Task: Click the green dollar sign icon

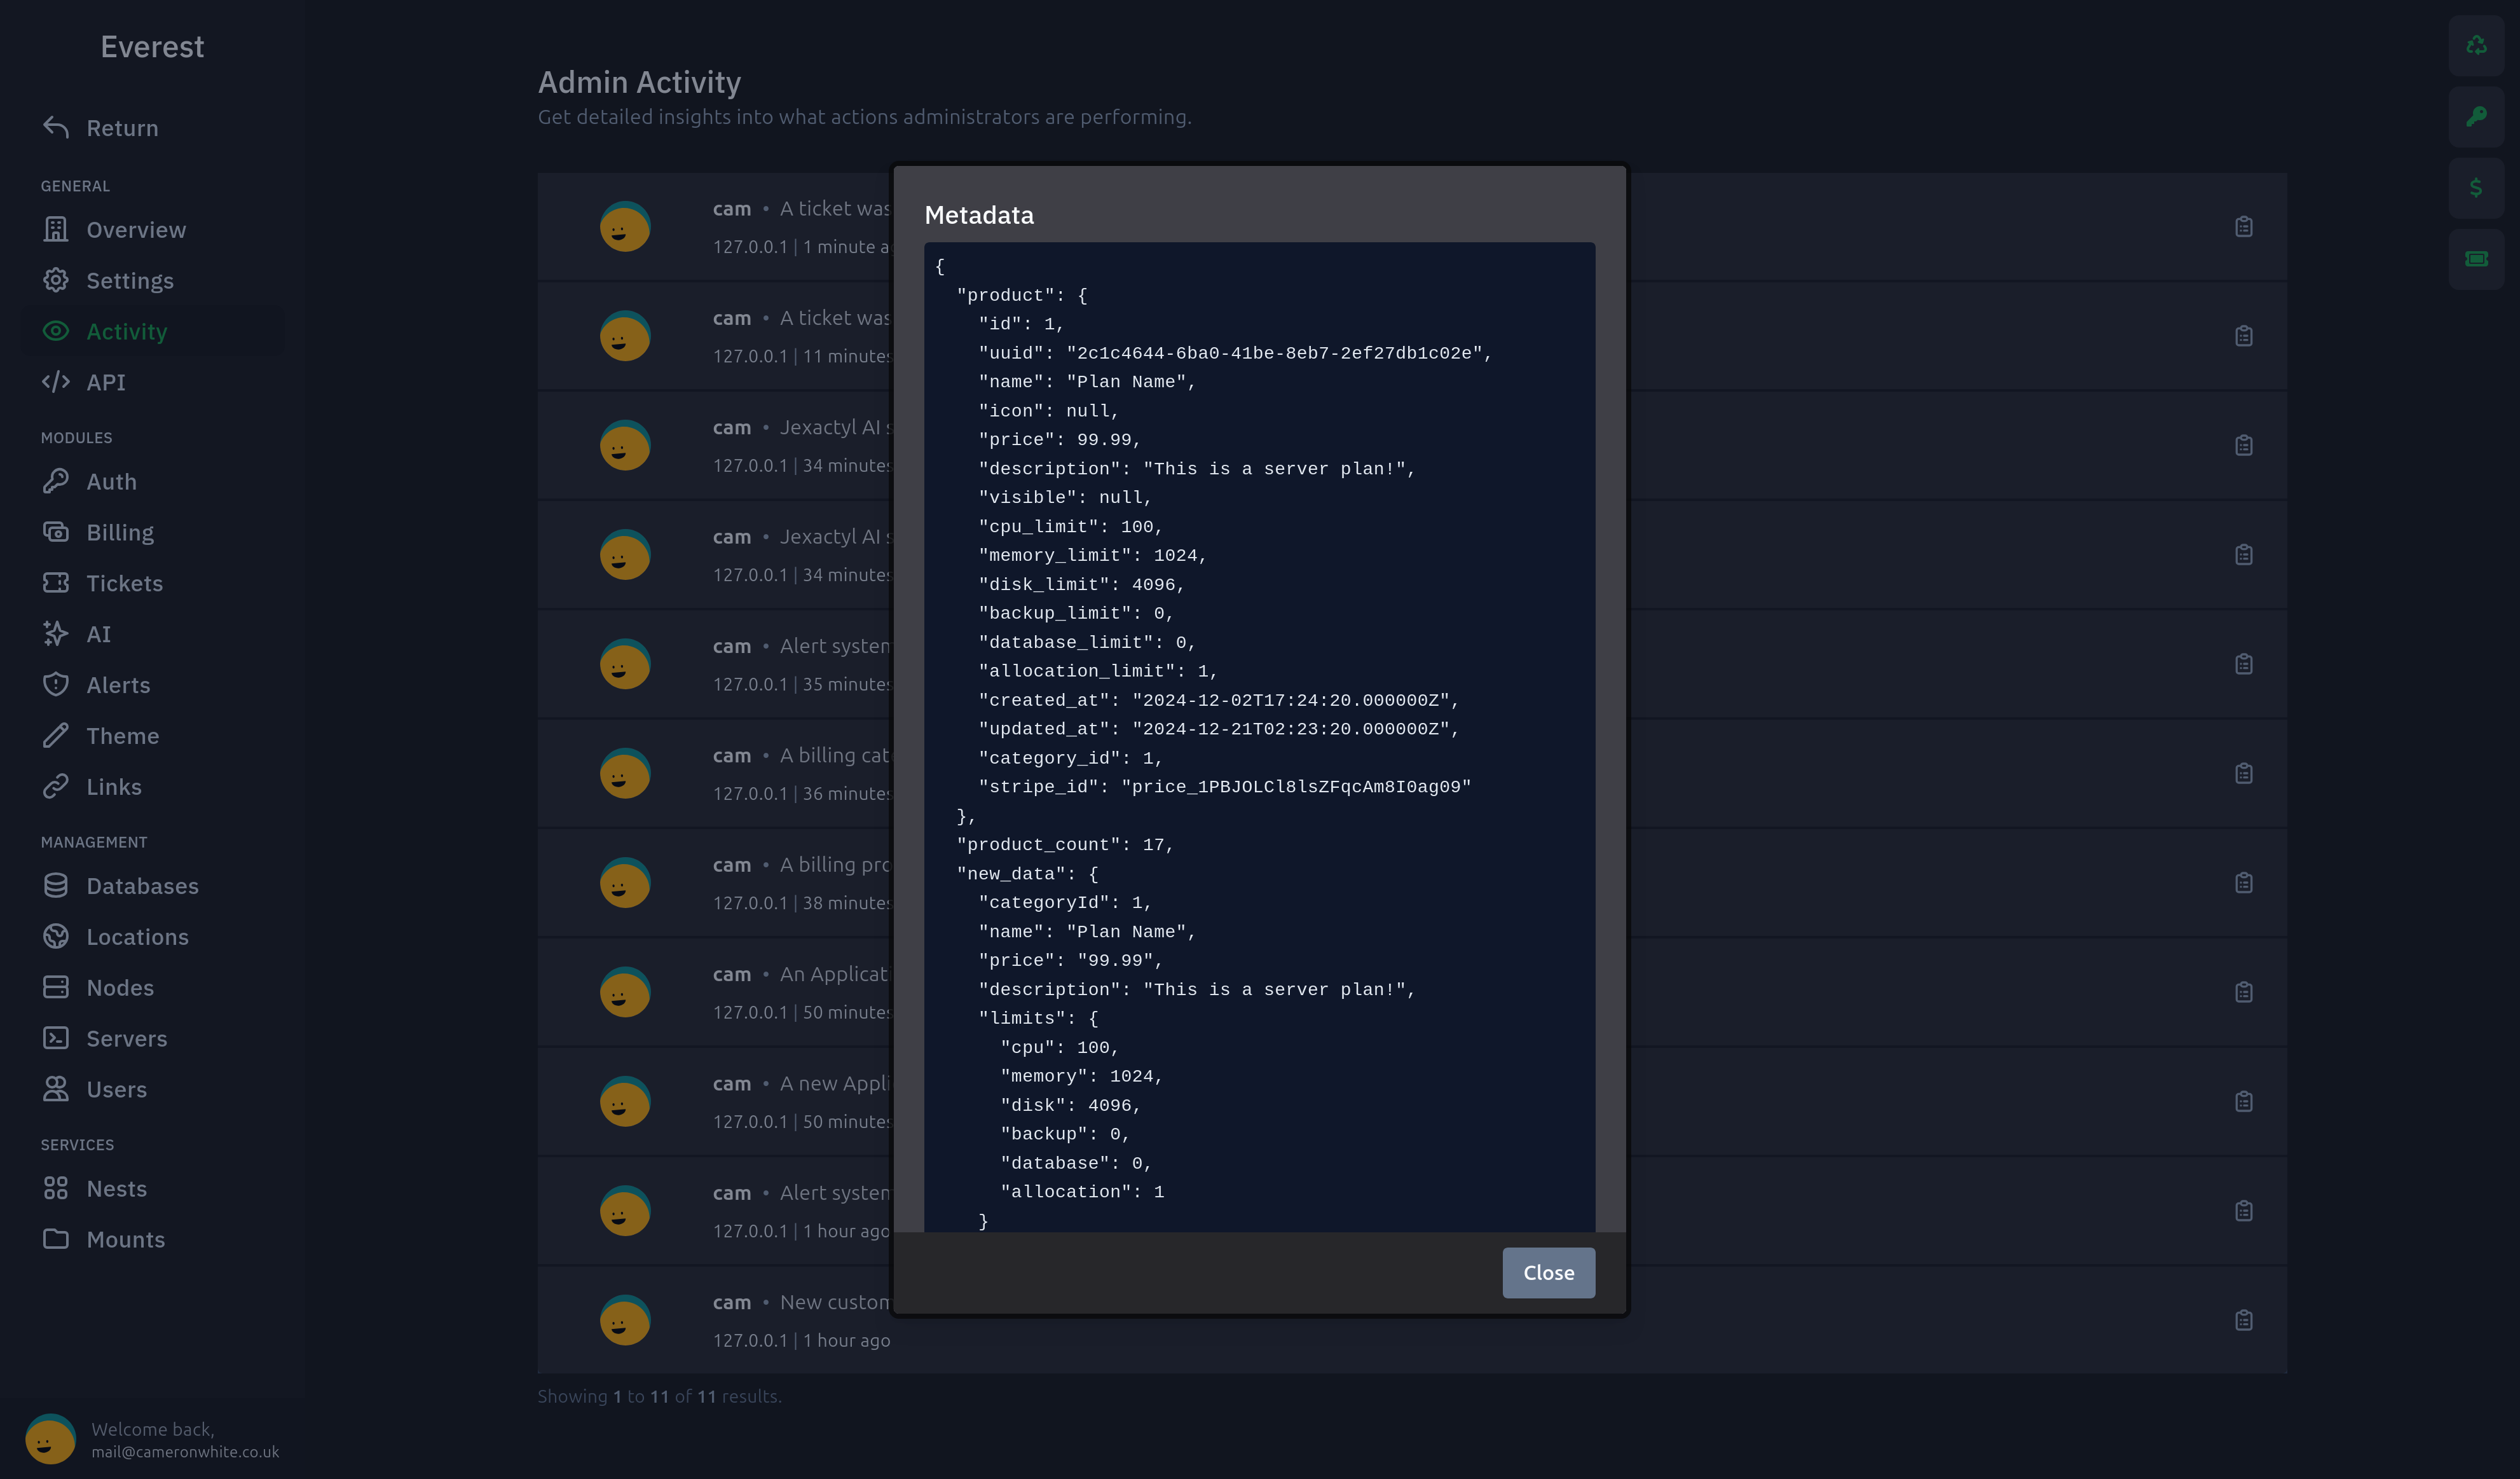Action: 2476,188
